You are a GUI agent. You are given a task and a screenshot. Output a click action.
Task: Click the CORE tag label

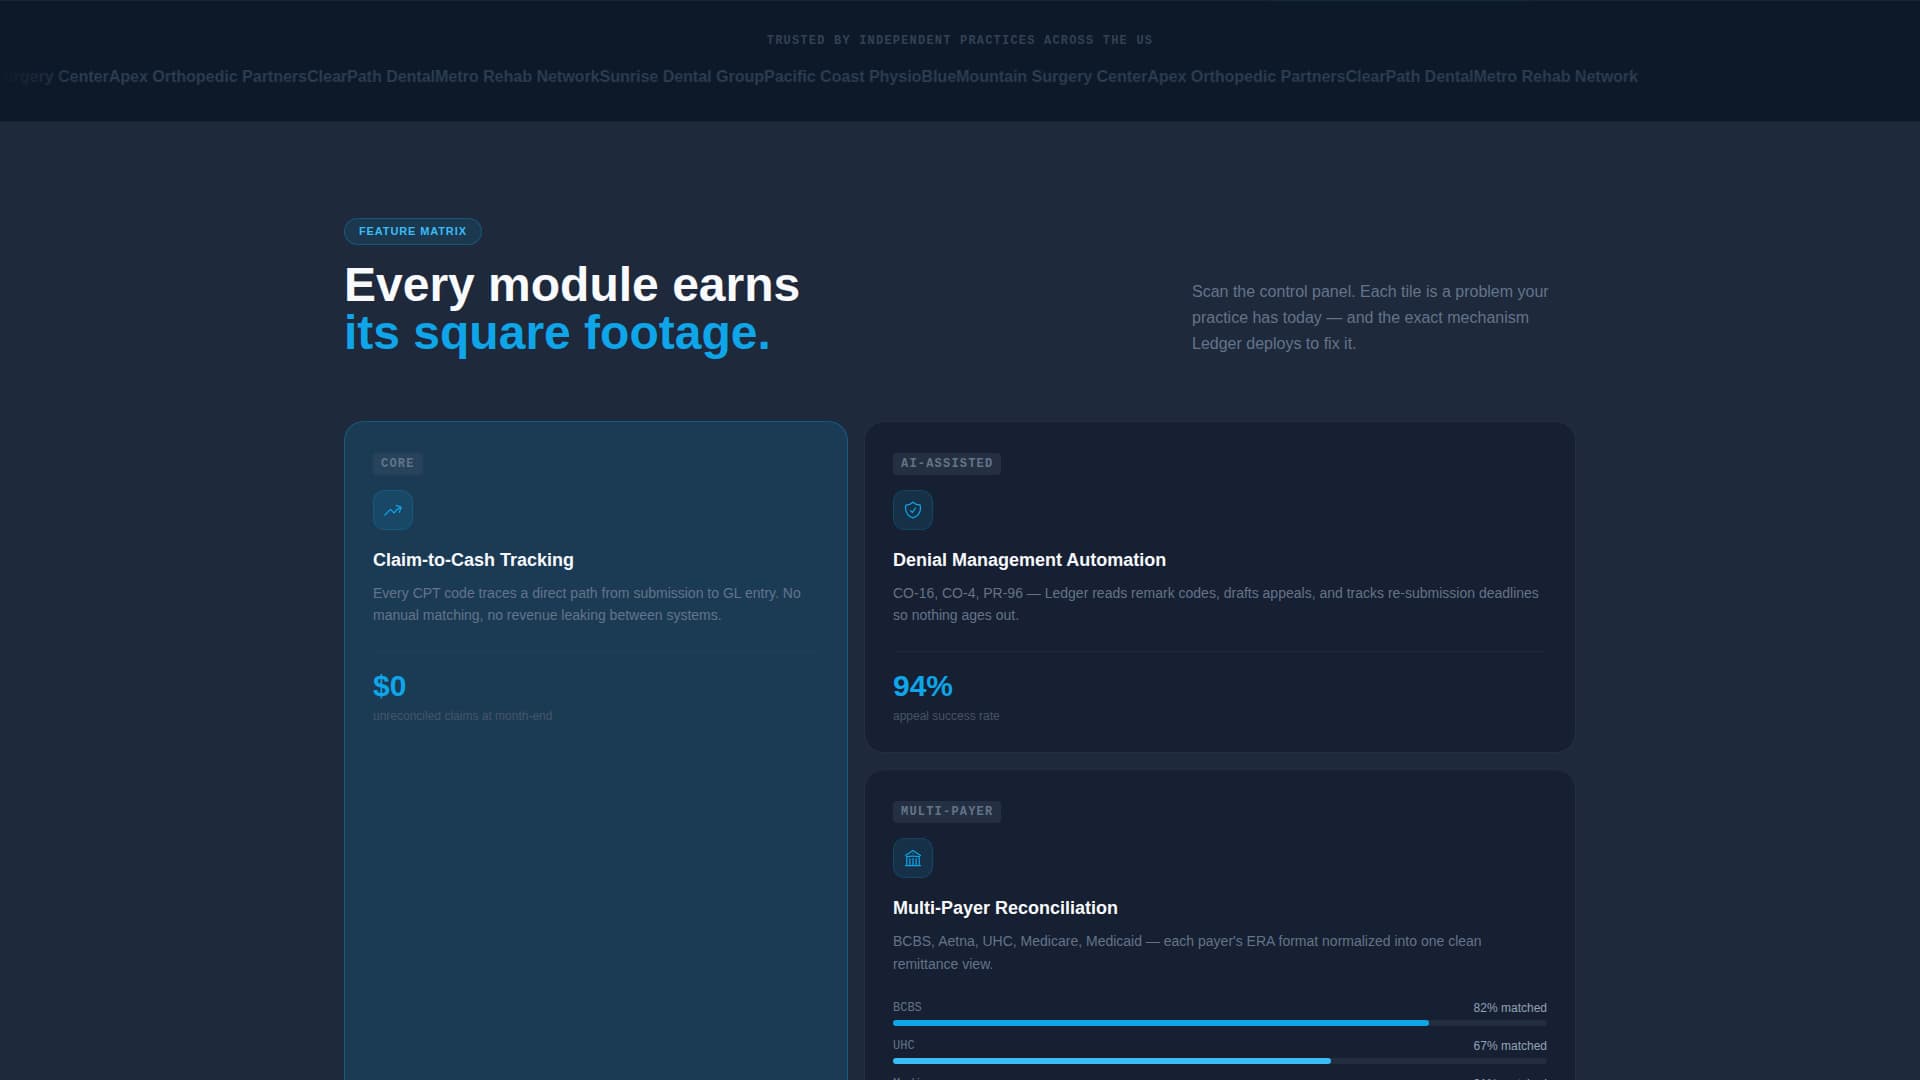click(x=397, y=463)
